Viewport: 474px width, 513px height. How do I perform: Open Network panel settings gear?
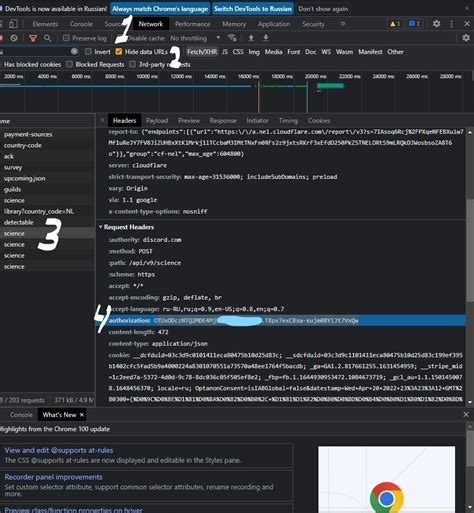pos(466,38)
